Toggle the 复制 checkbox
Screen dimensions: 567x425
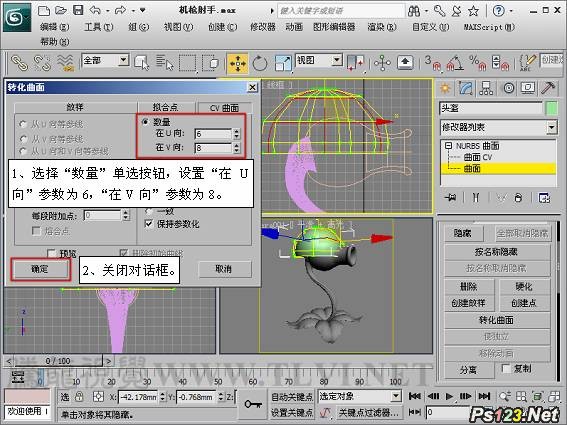(x=506, y=369)
